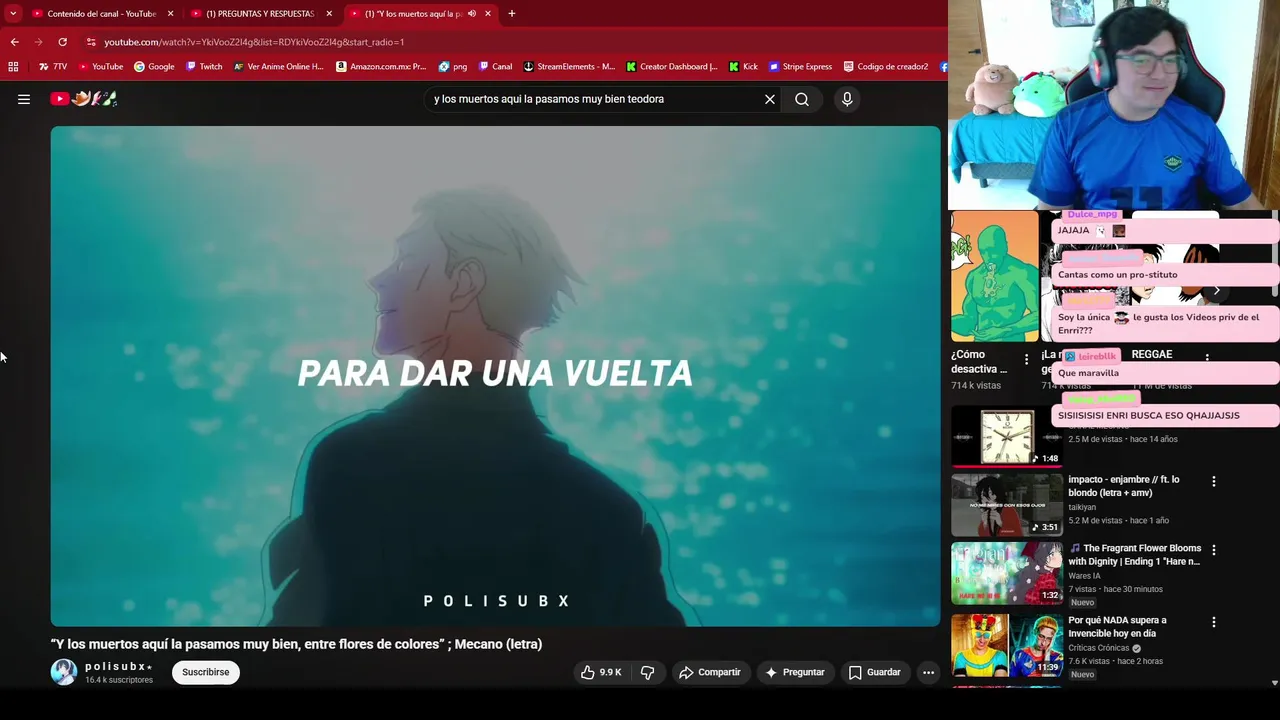Like the video with thumbs up

click(x=600, y=672)
